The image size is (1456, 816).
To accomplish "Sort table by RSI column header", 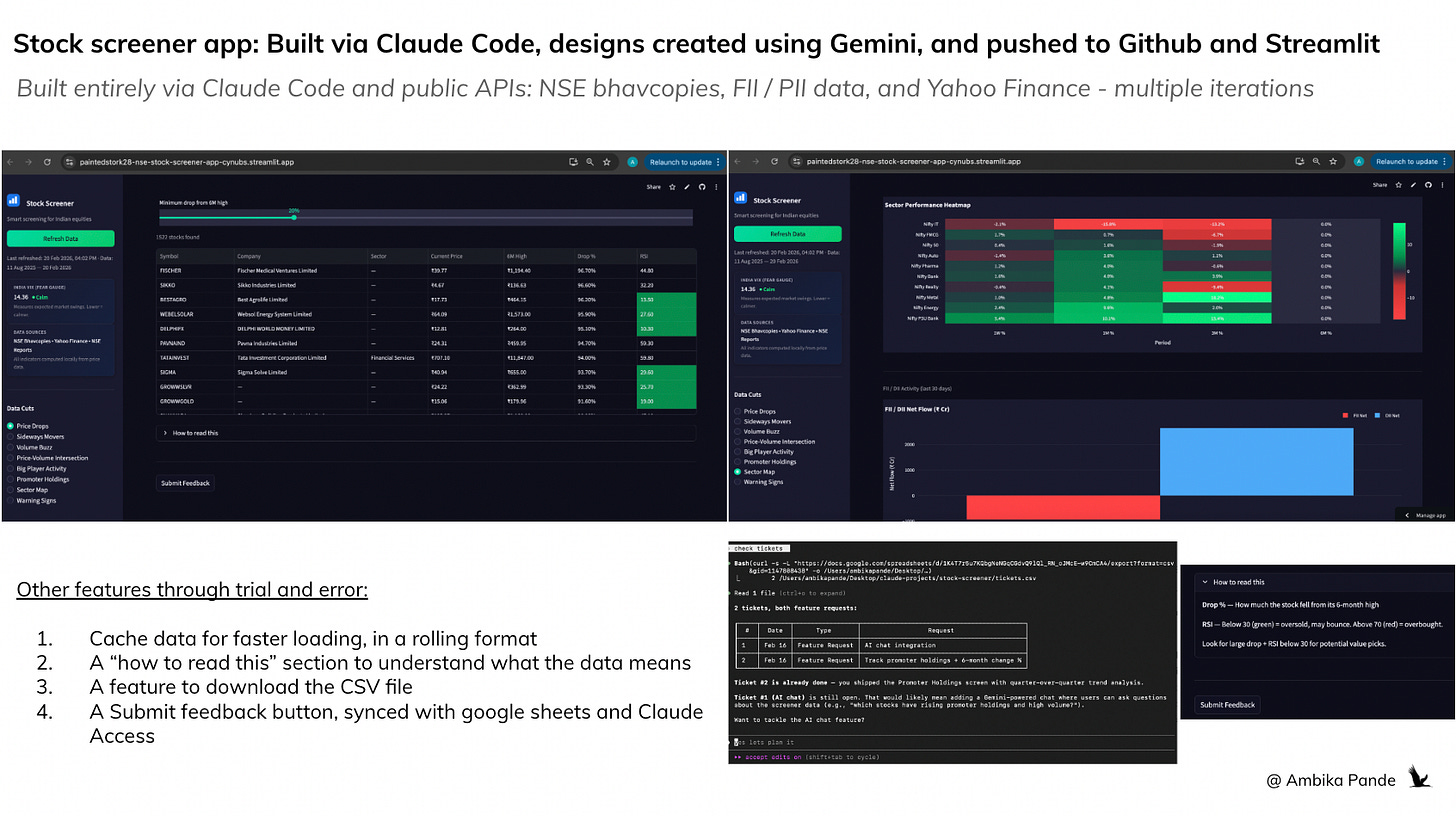I will pos(666,256).
